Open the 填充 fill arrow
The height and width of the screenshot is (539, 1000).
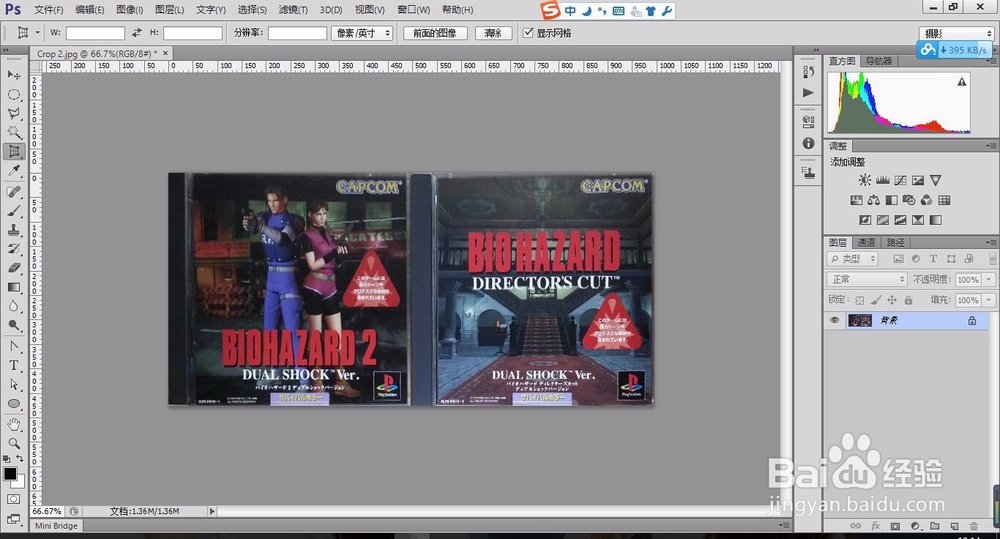coord(989,300)
